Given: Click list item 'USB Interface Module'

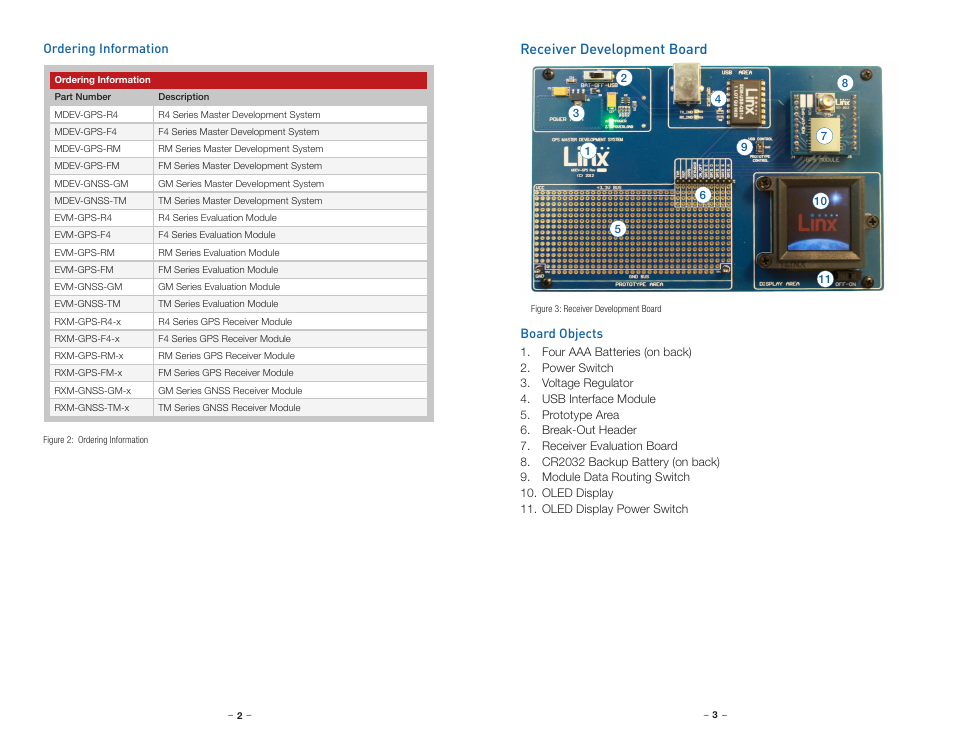Looking at the screenshot, I should 599,399.
